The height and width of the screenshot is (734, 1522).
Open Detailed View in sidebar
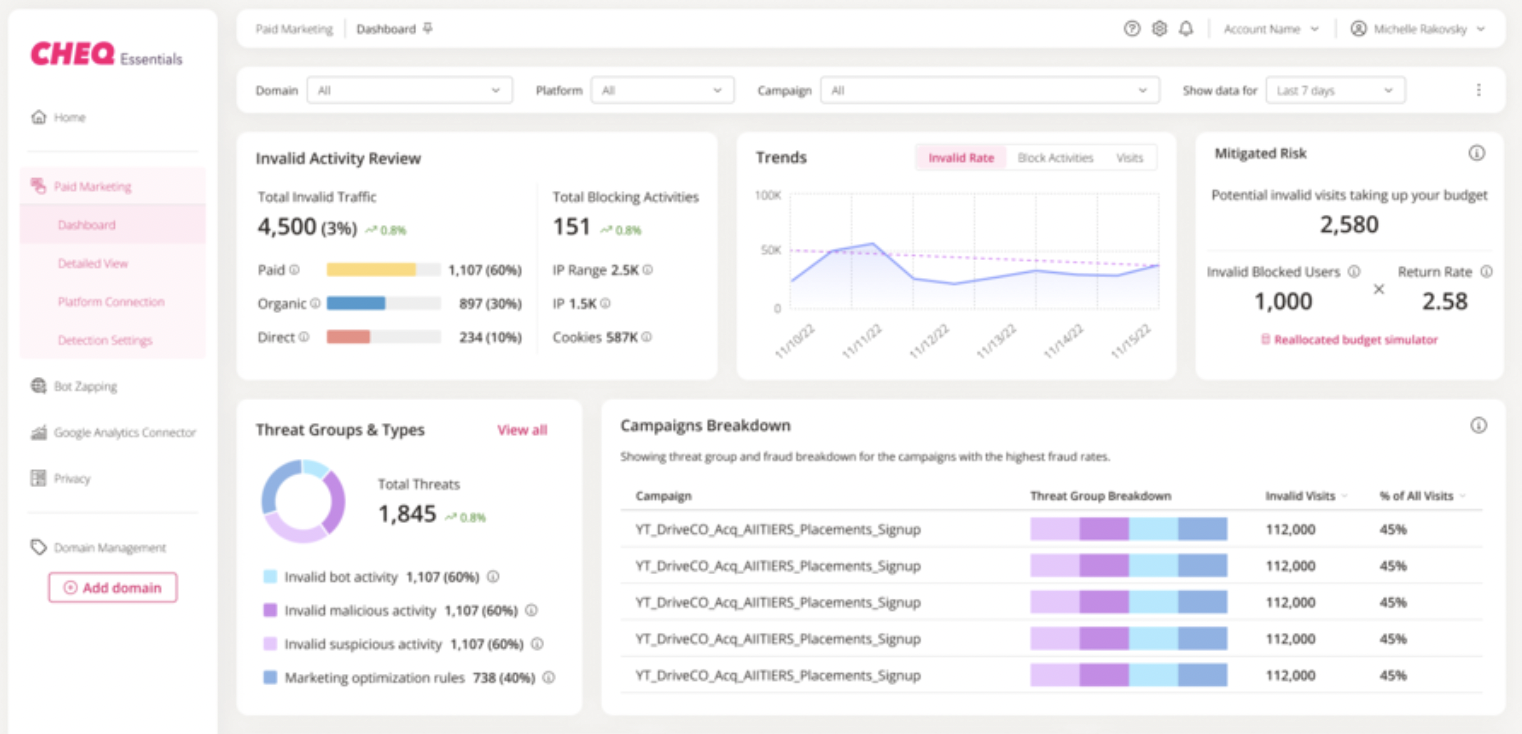[93, 264]
